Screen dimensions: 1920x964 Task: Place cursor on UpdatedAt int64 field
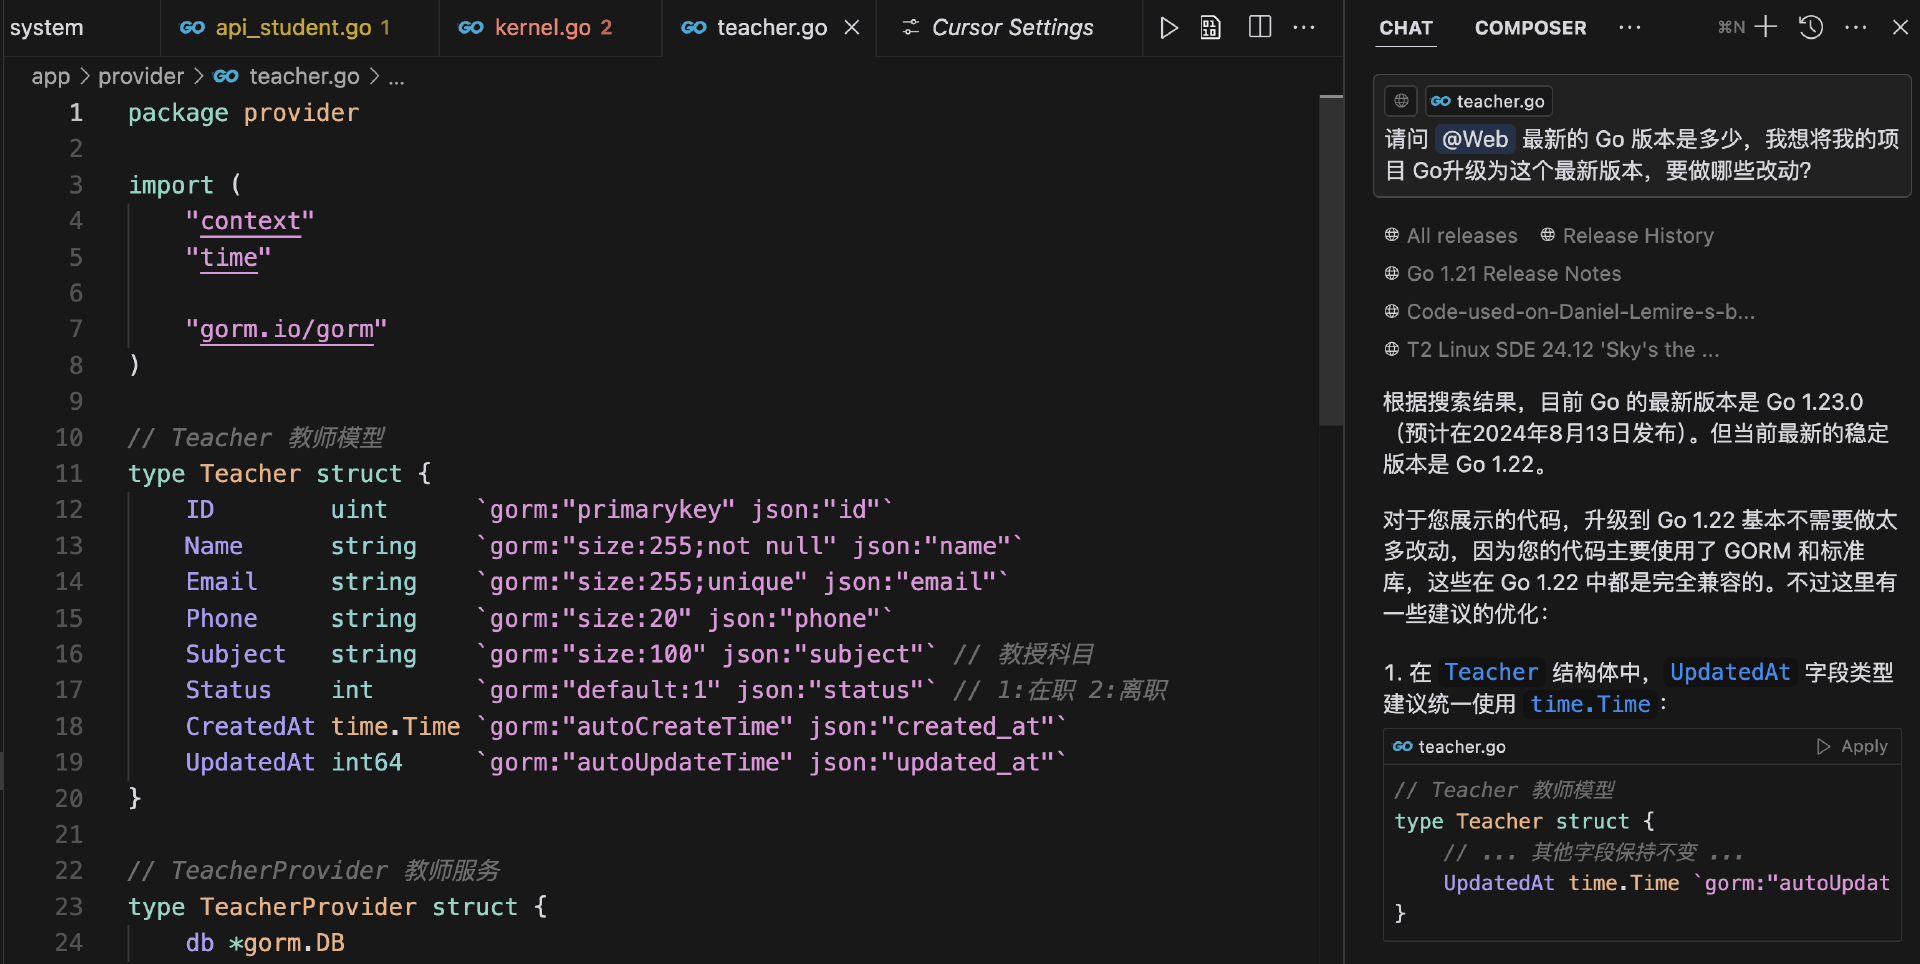[x=293, y=762]
